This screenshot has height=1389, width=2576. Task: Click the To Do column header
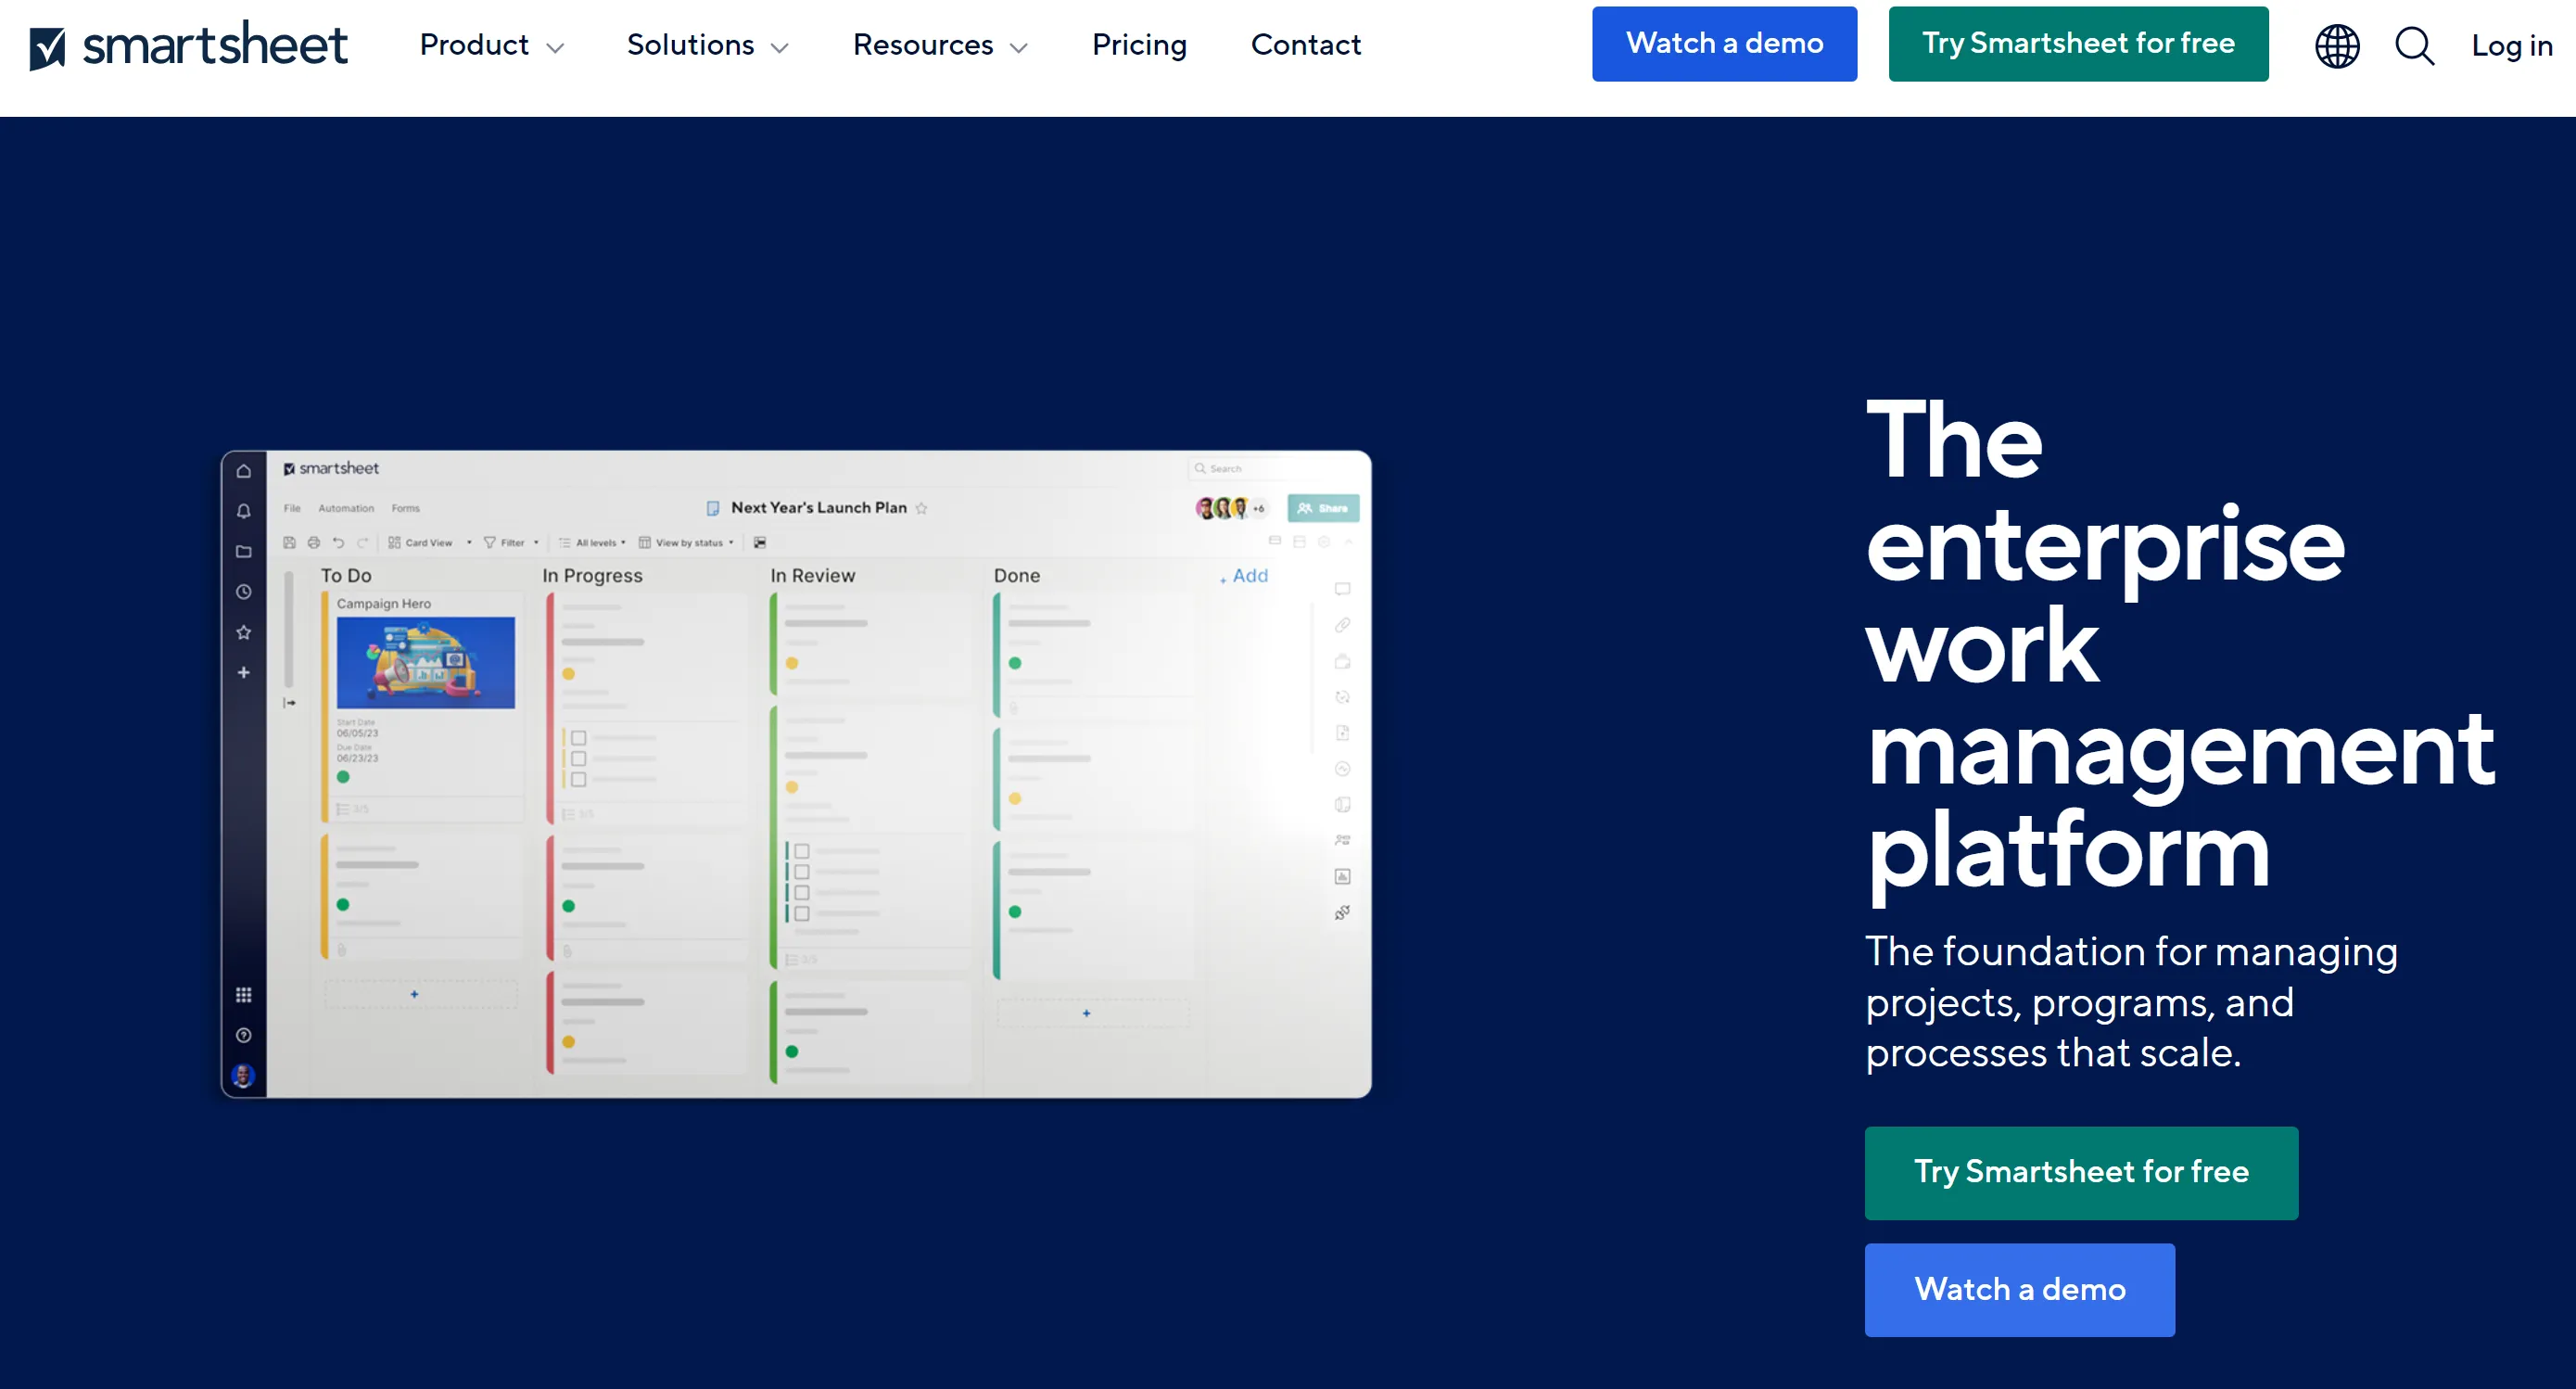pos(346,576)
